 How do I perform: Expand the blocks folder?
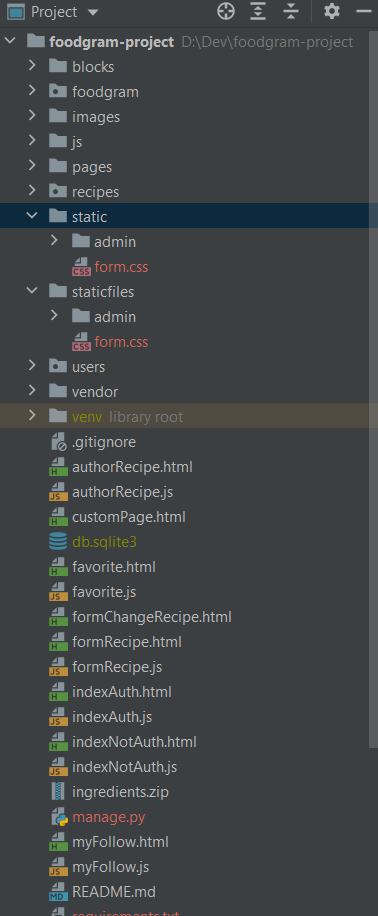[x=32, y=66]
